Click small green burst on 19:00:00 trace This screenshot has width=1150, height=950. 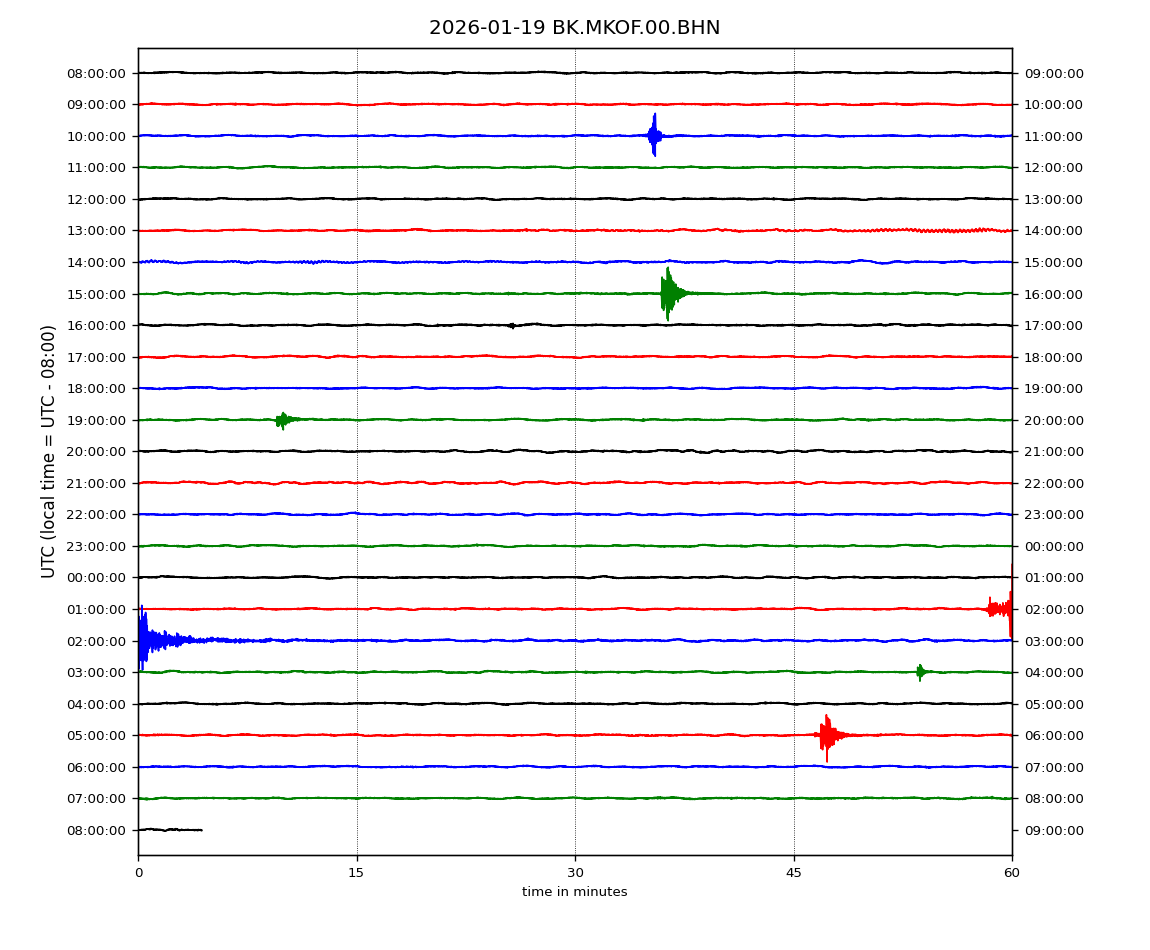pyautogui.click(x=283, y=420)
